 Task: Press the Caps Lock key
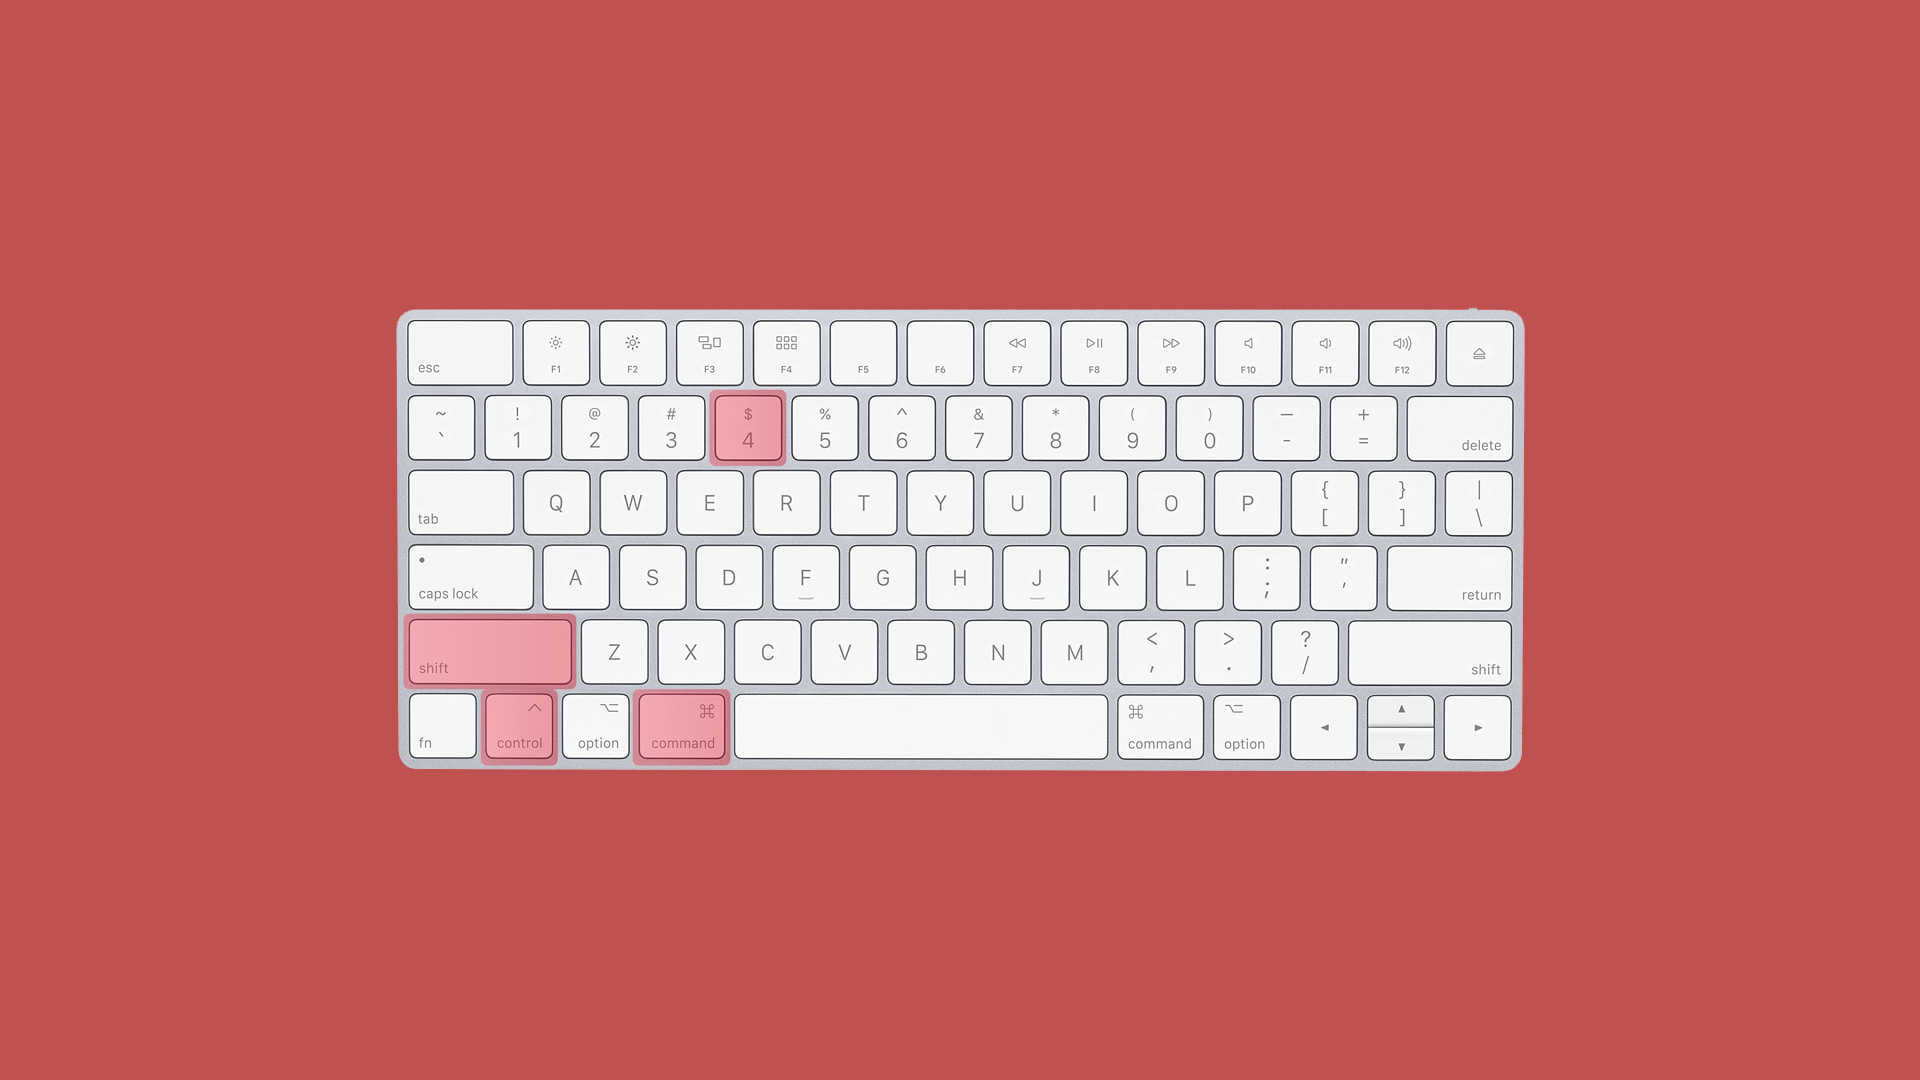click(x=471, y=578)
